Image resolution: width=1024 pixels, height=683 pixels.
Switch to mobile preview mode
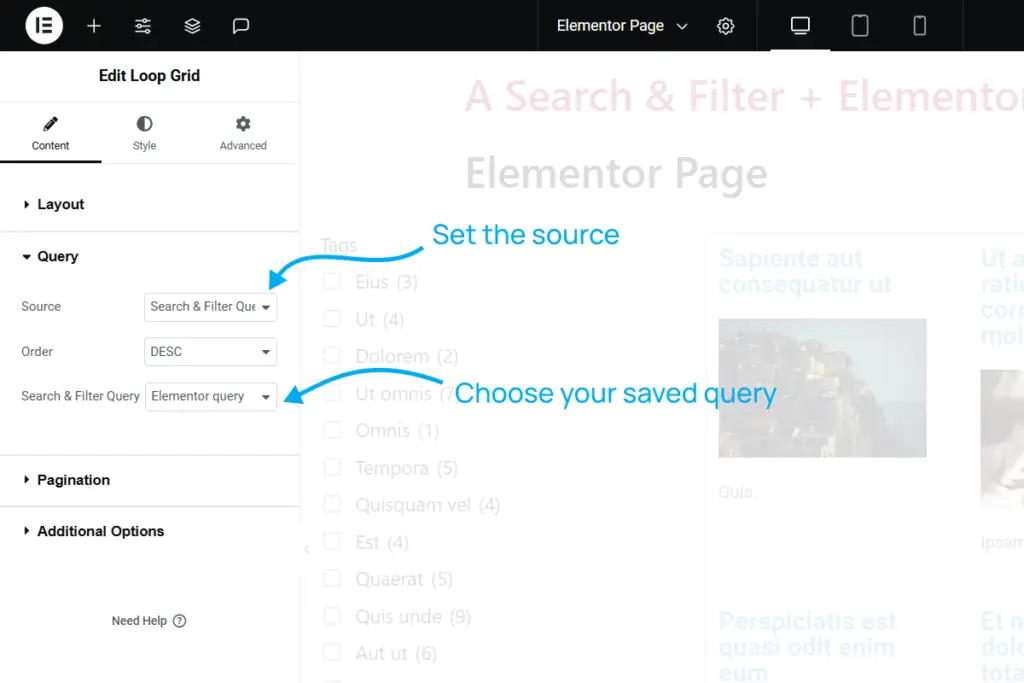point(920,25)
